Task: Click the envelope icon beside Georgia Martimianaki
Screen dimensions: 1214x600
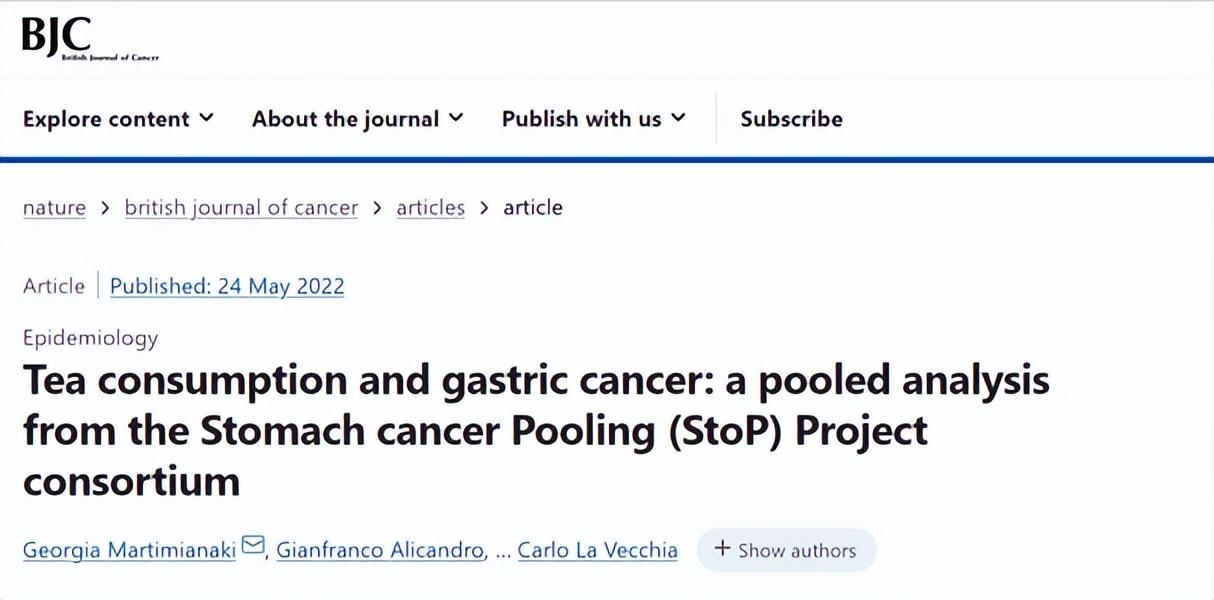Action: click(x=253, y=546)
